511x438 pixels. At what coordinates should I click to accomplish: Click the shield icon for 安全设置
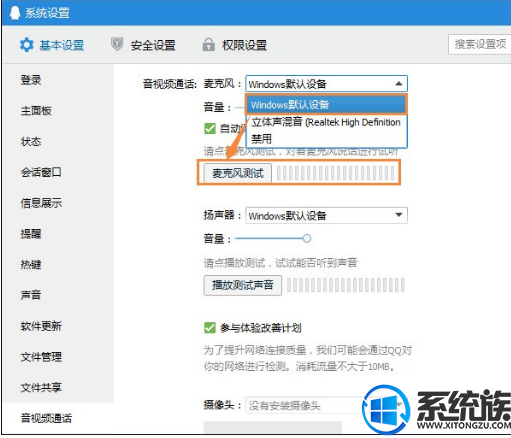(x=117, y=44)
